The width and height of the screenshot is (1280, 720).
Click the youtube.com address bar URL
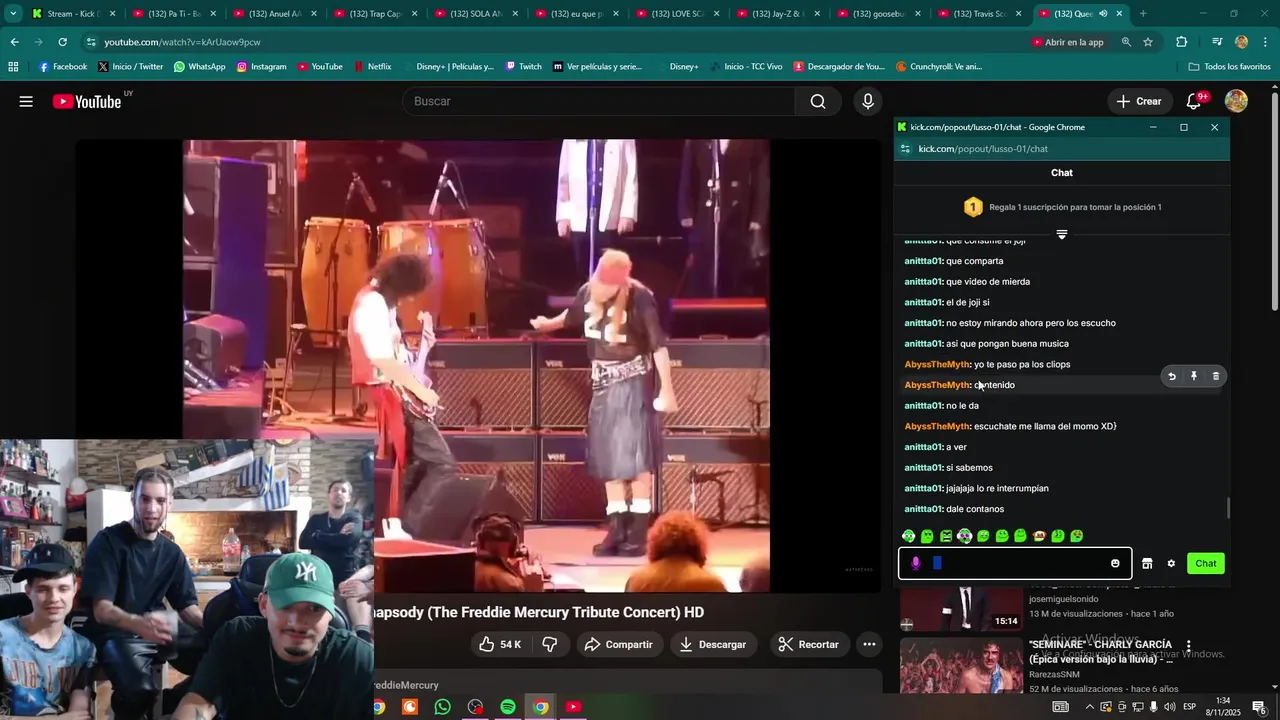click(x=182, y=42)
